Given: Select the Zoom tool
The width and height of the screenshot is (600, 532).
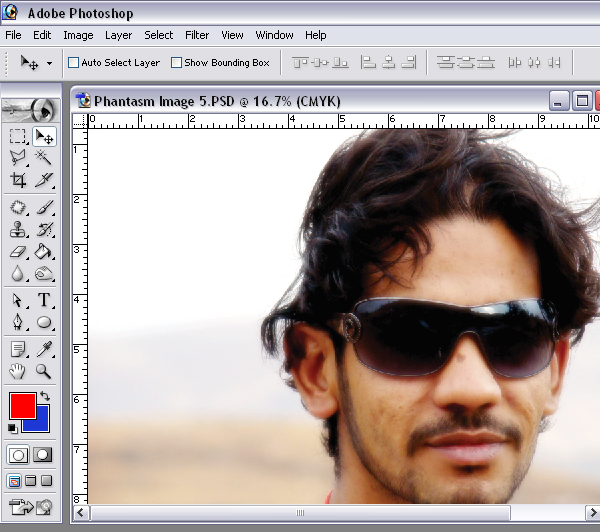Looking at the screenshot, I should pos(44,371).
